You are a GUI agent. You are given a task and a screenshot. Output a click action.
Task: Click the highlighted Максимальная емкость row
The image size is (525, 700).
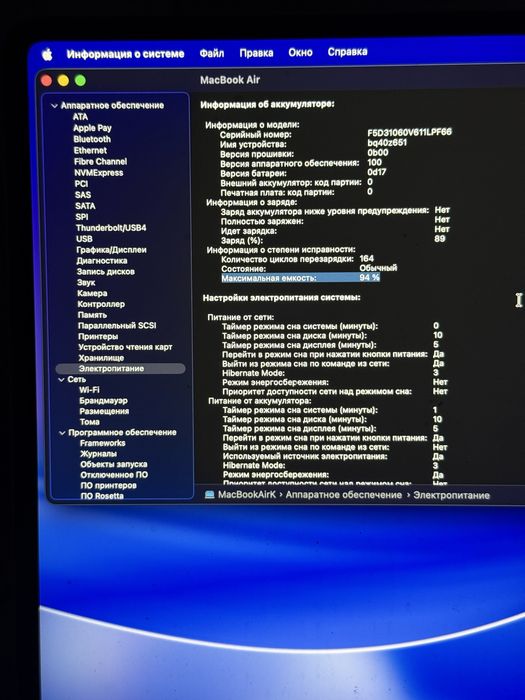pos(300,278)
